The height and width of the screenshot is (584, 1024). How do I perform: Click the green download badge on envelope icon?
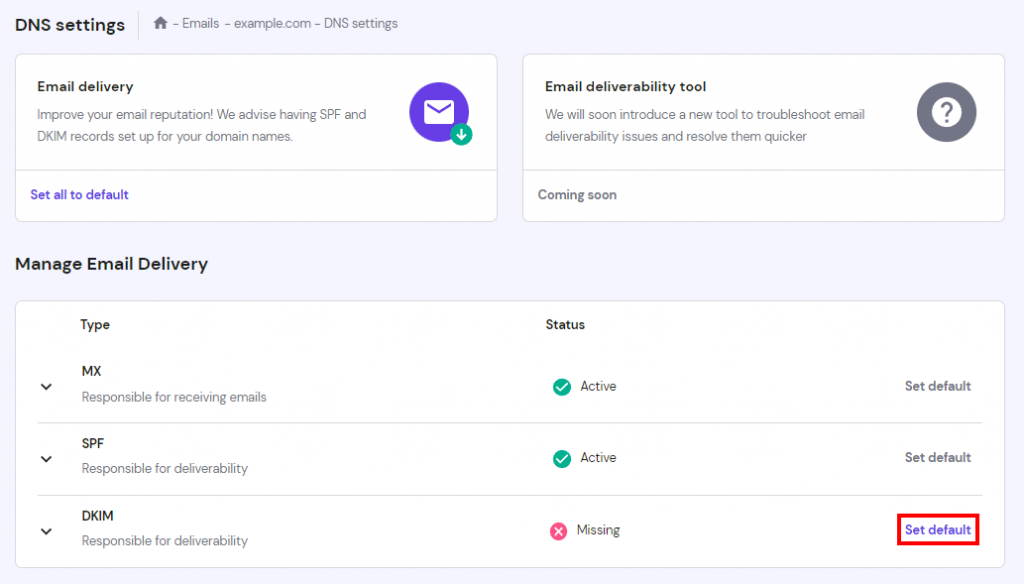tap(461, 135)
